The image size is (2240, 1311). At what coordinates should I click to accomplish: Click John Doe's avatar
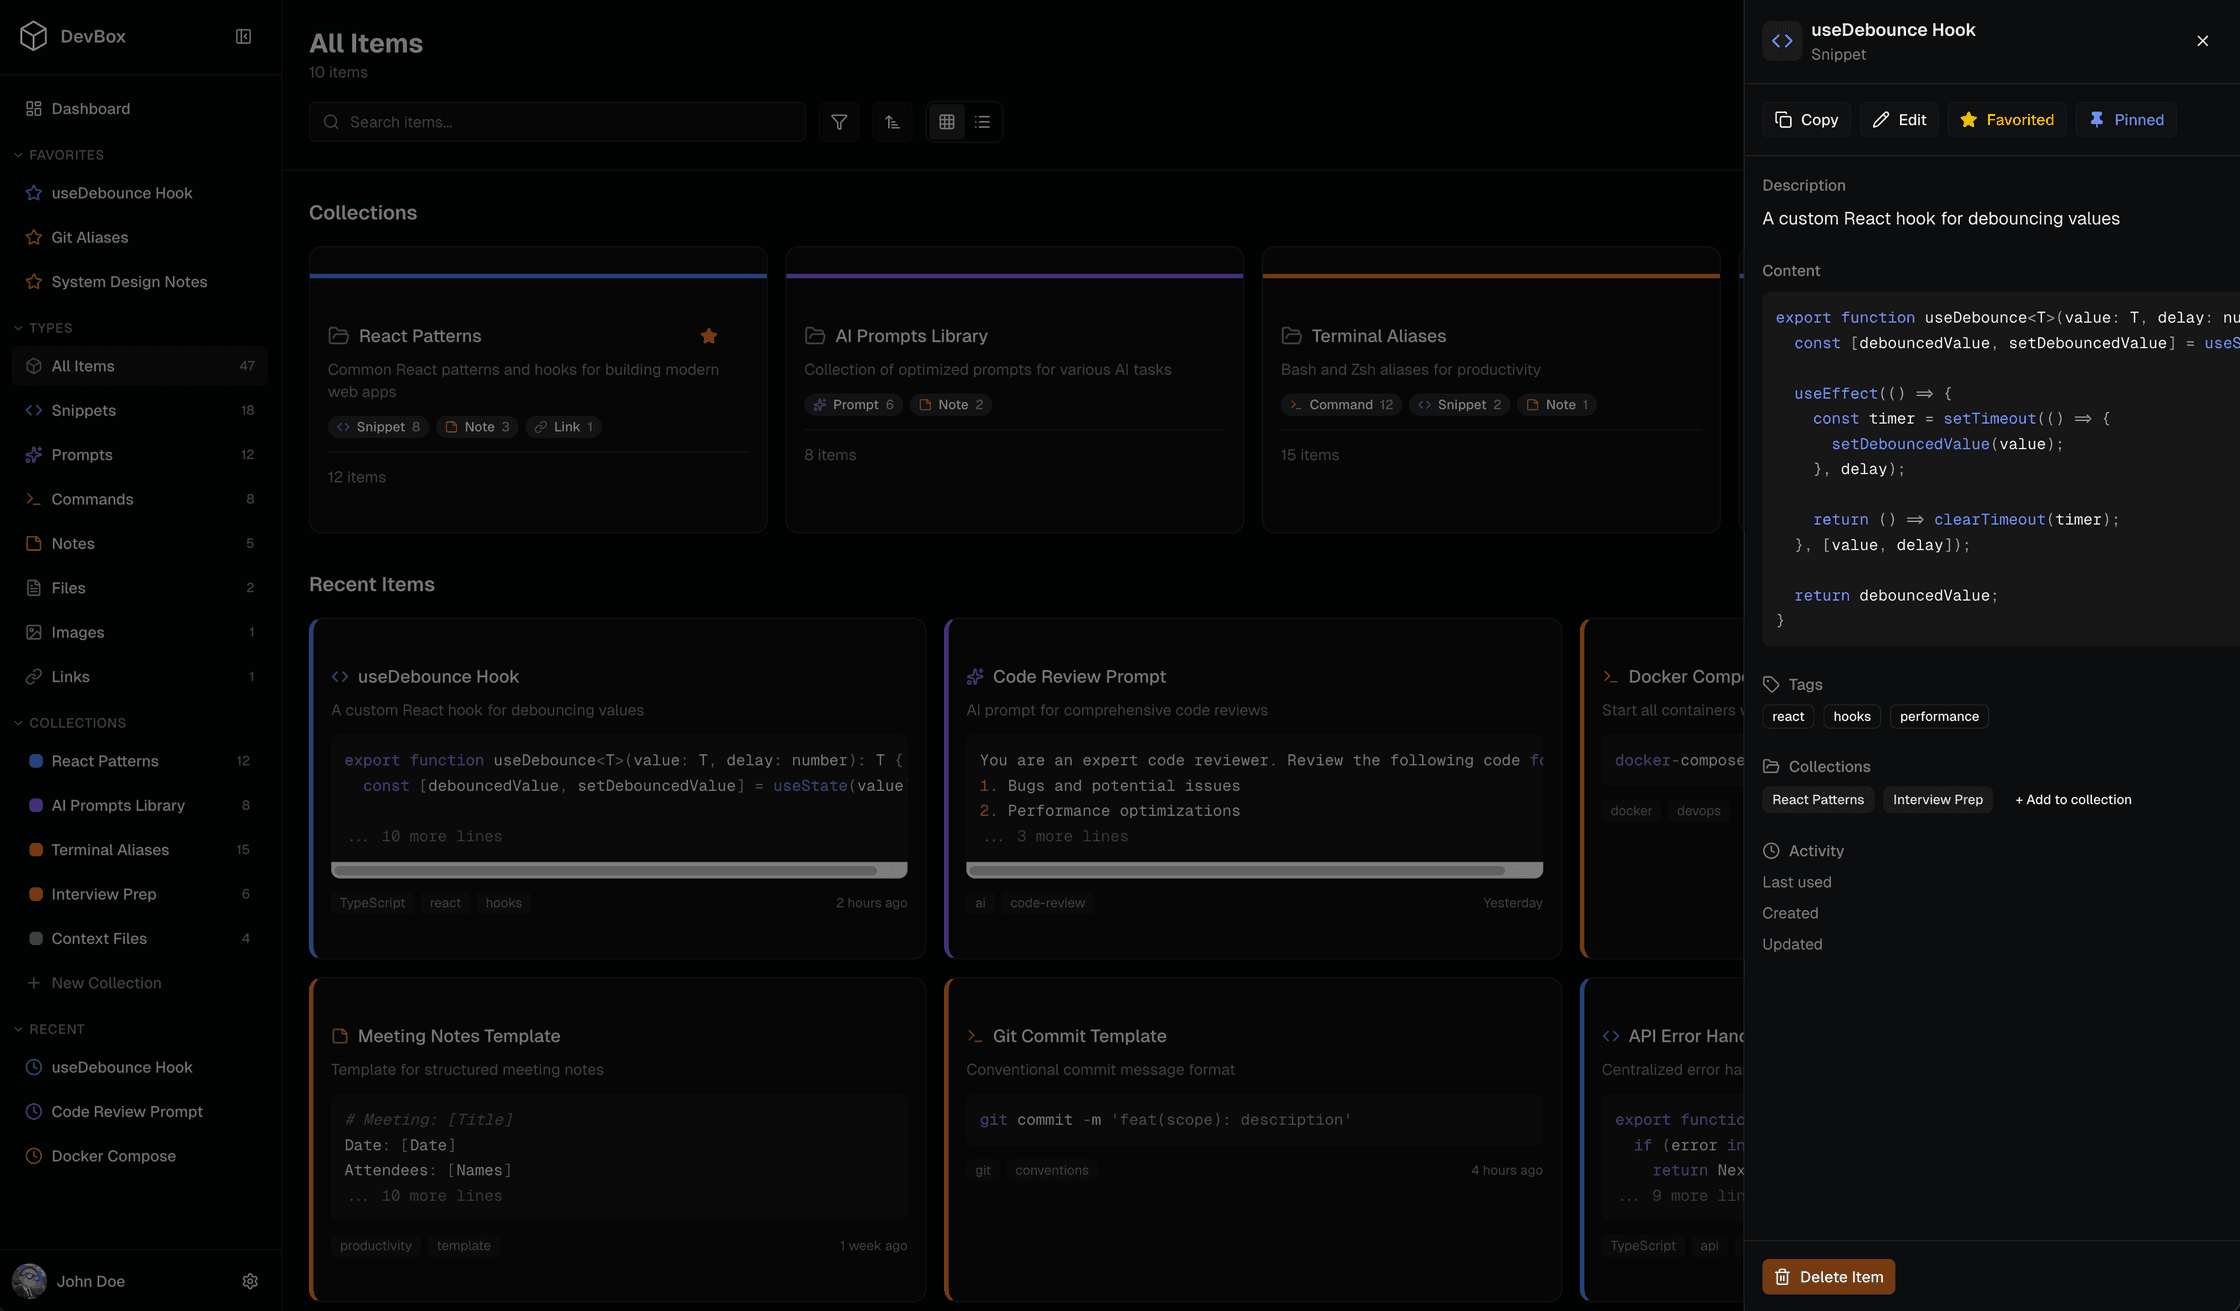click(x=29, y=1281)
